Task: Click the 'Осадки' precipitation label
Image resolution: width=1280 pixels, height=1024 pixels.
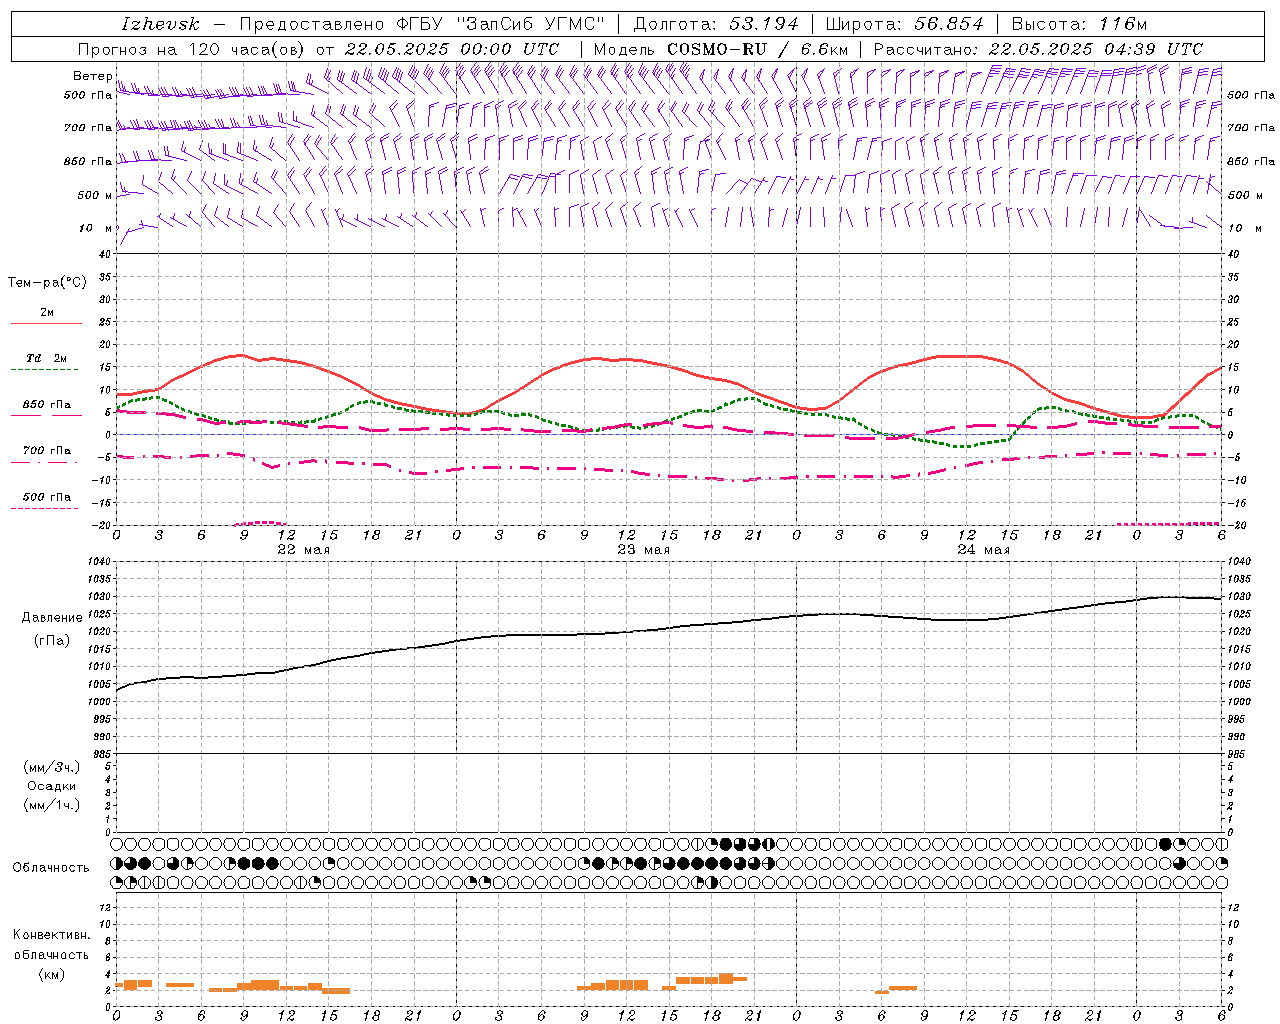Action: click(52, 786)
